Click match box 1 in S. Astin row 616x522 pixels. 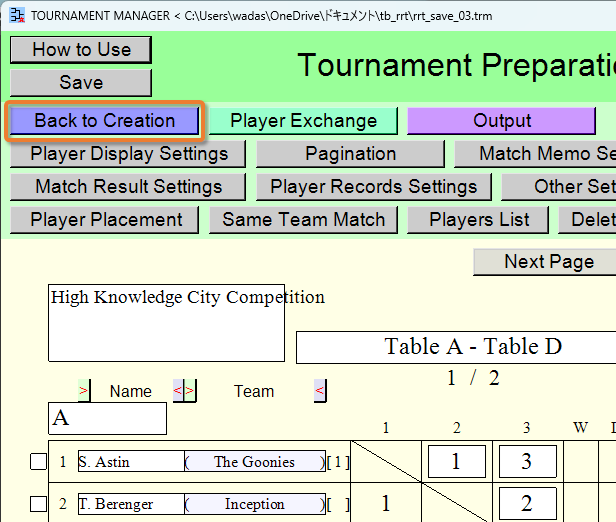tap(456, 462)
